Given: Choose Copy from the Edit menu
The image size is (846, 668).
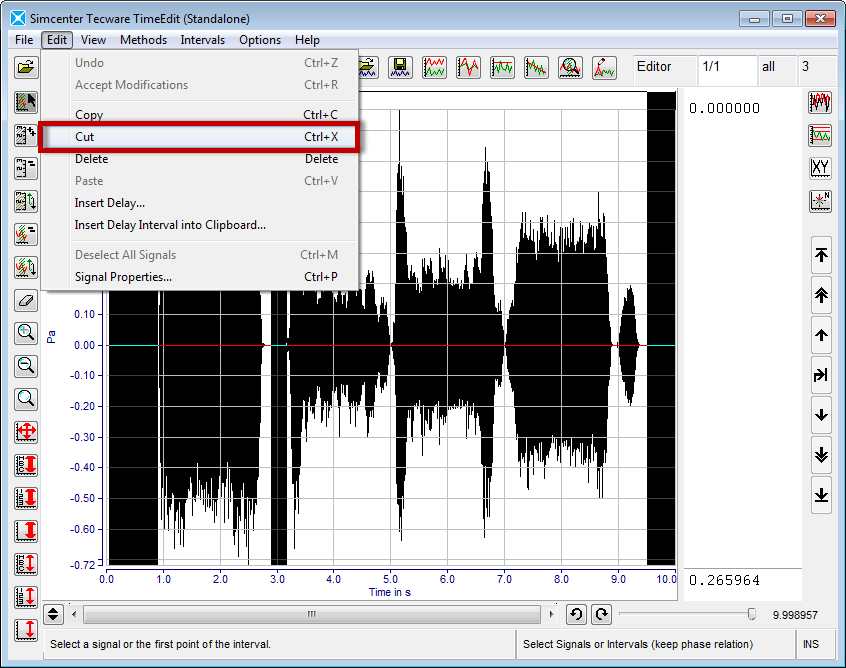Looking at the screenshot, I should [x=200, y=115].
